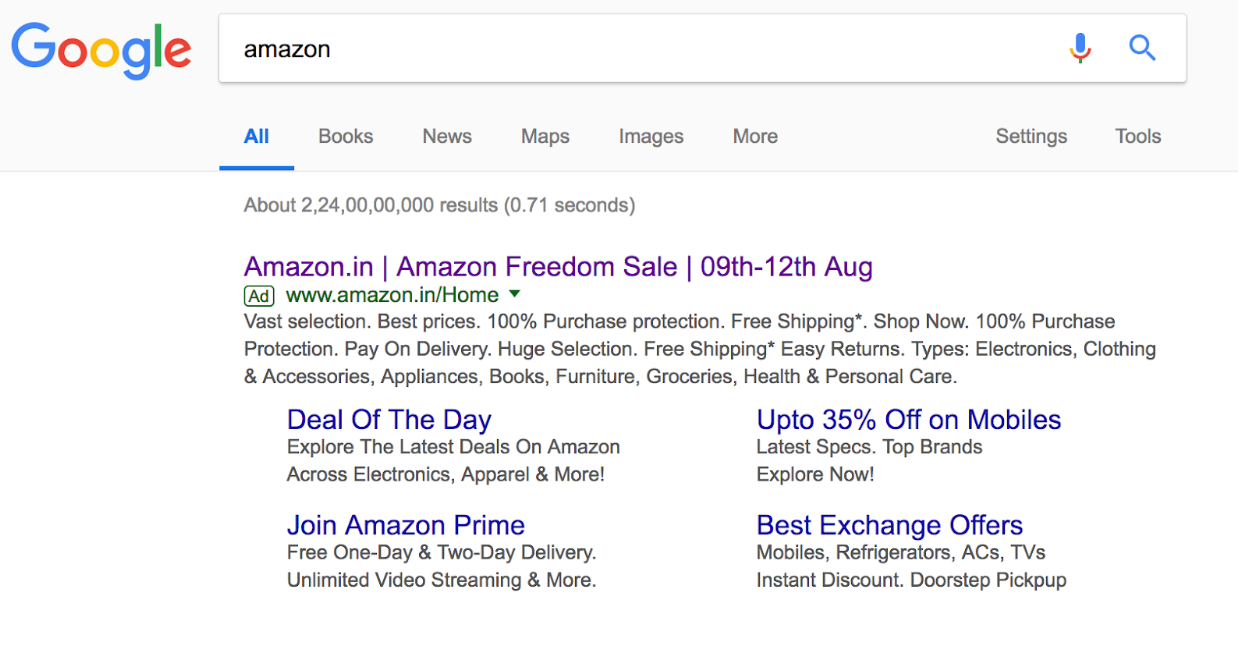
Task: Switch to Books search results
Action: tap(345, 136)
